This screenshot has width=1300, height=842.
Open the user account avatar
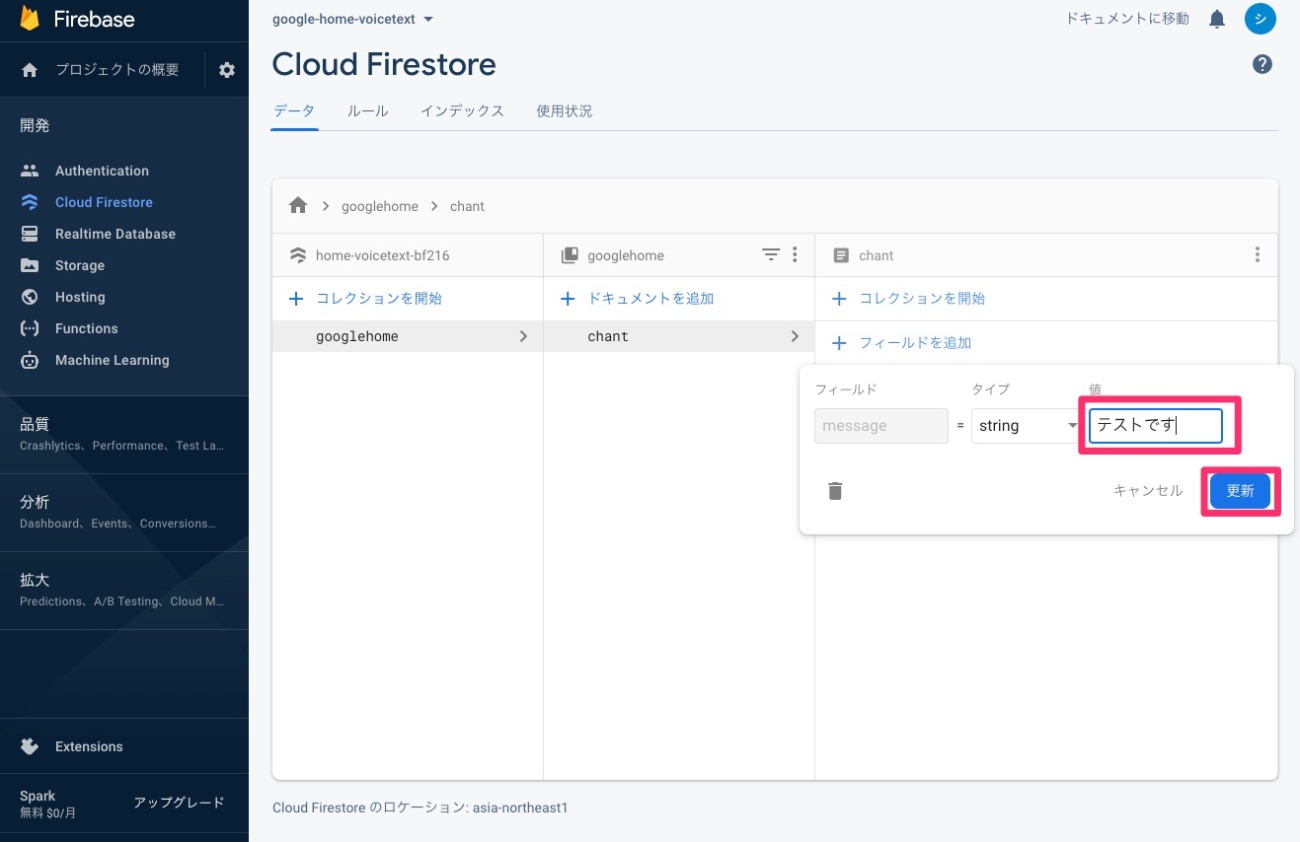click(x=1260, y=19)
